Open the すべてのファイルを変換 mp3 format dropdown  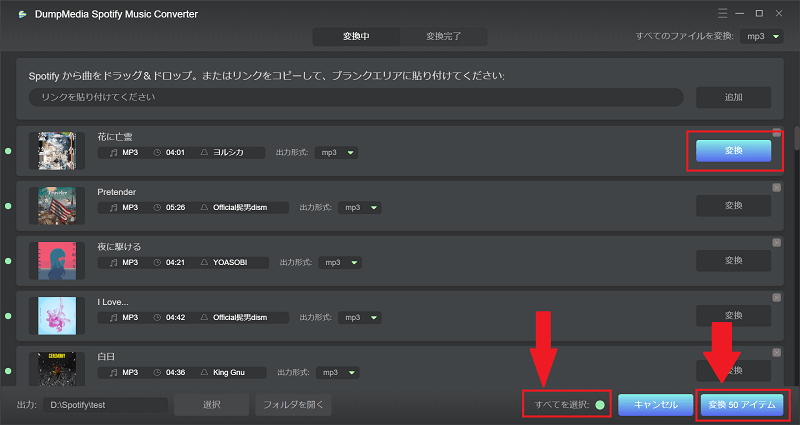click(x=762, y=36)
